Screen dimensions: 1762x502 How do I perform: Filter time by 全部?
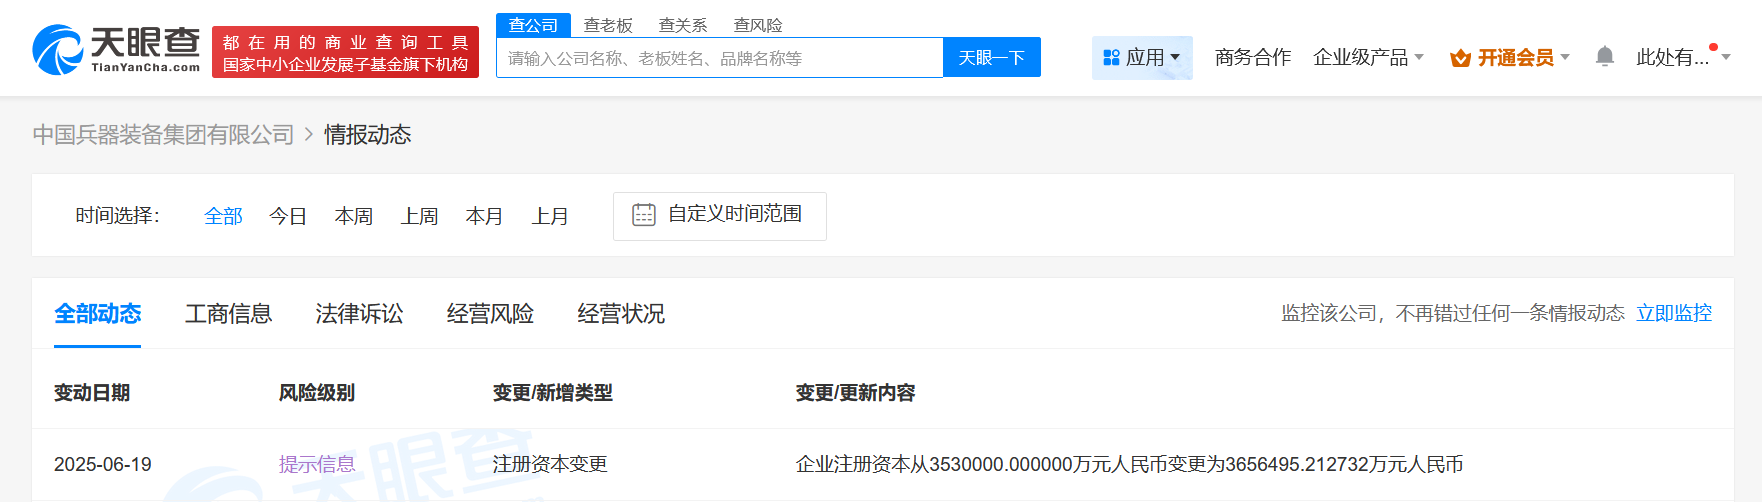tap(223, 216)
